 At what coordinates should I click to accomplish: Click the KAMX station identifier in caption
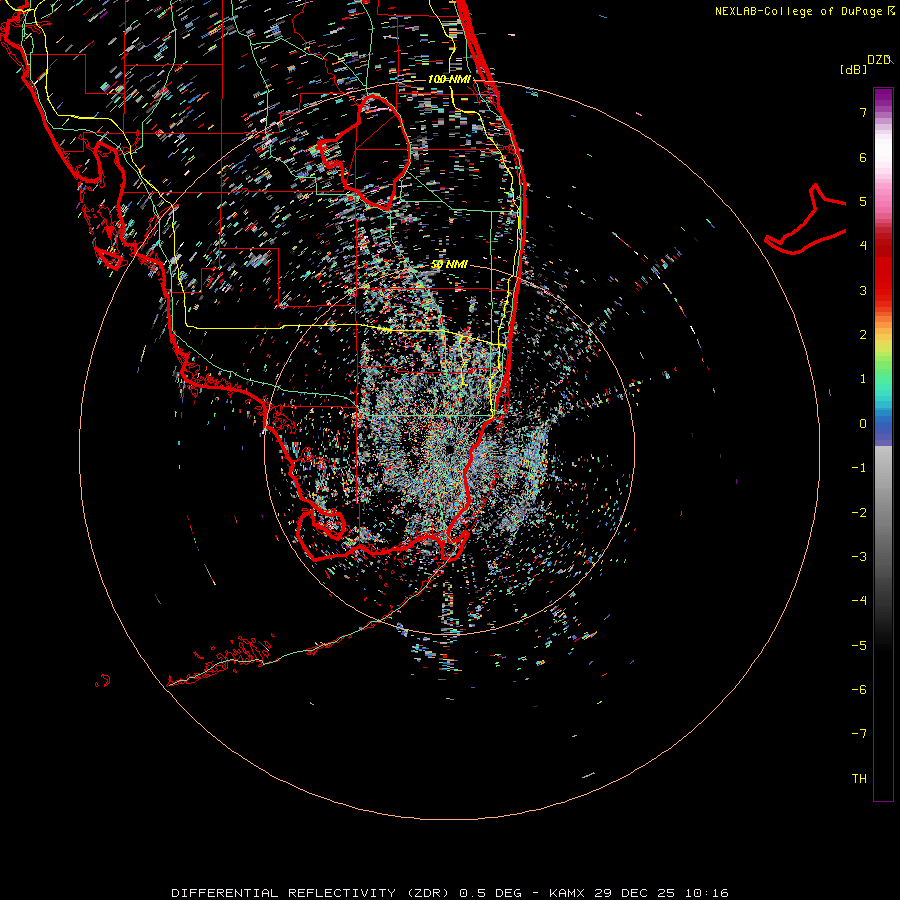pyautogui.click(x=567, y=893)
